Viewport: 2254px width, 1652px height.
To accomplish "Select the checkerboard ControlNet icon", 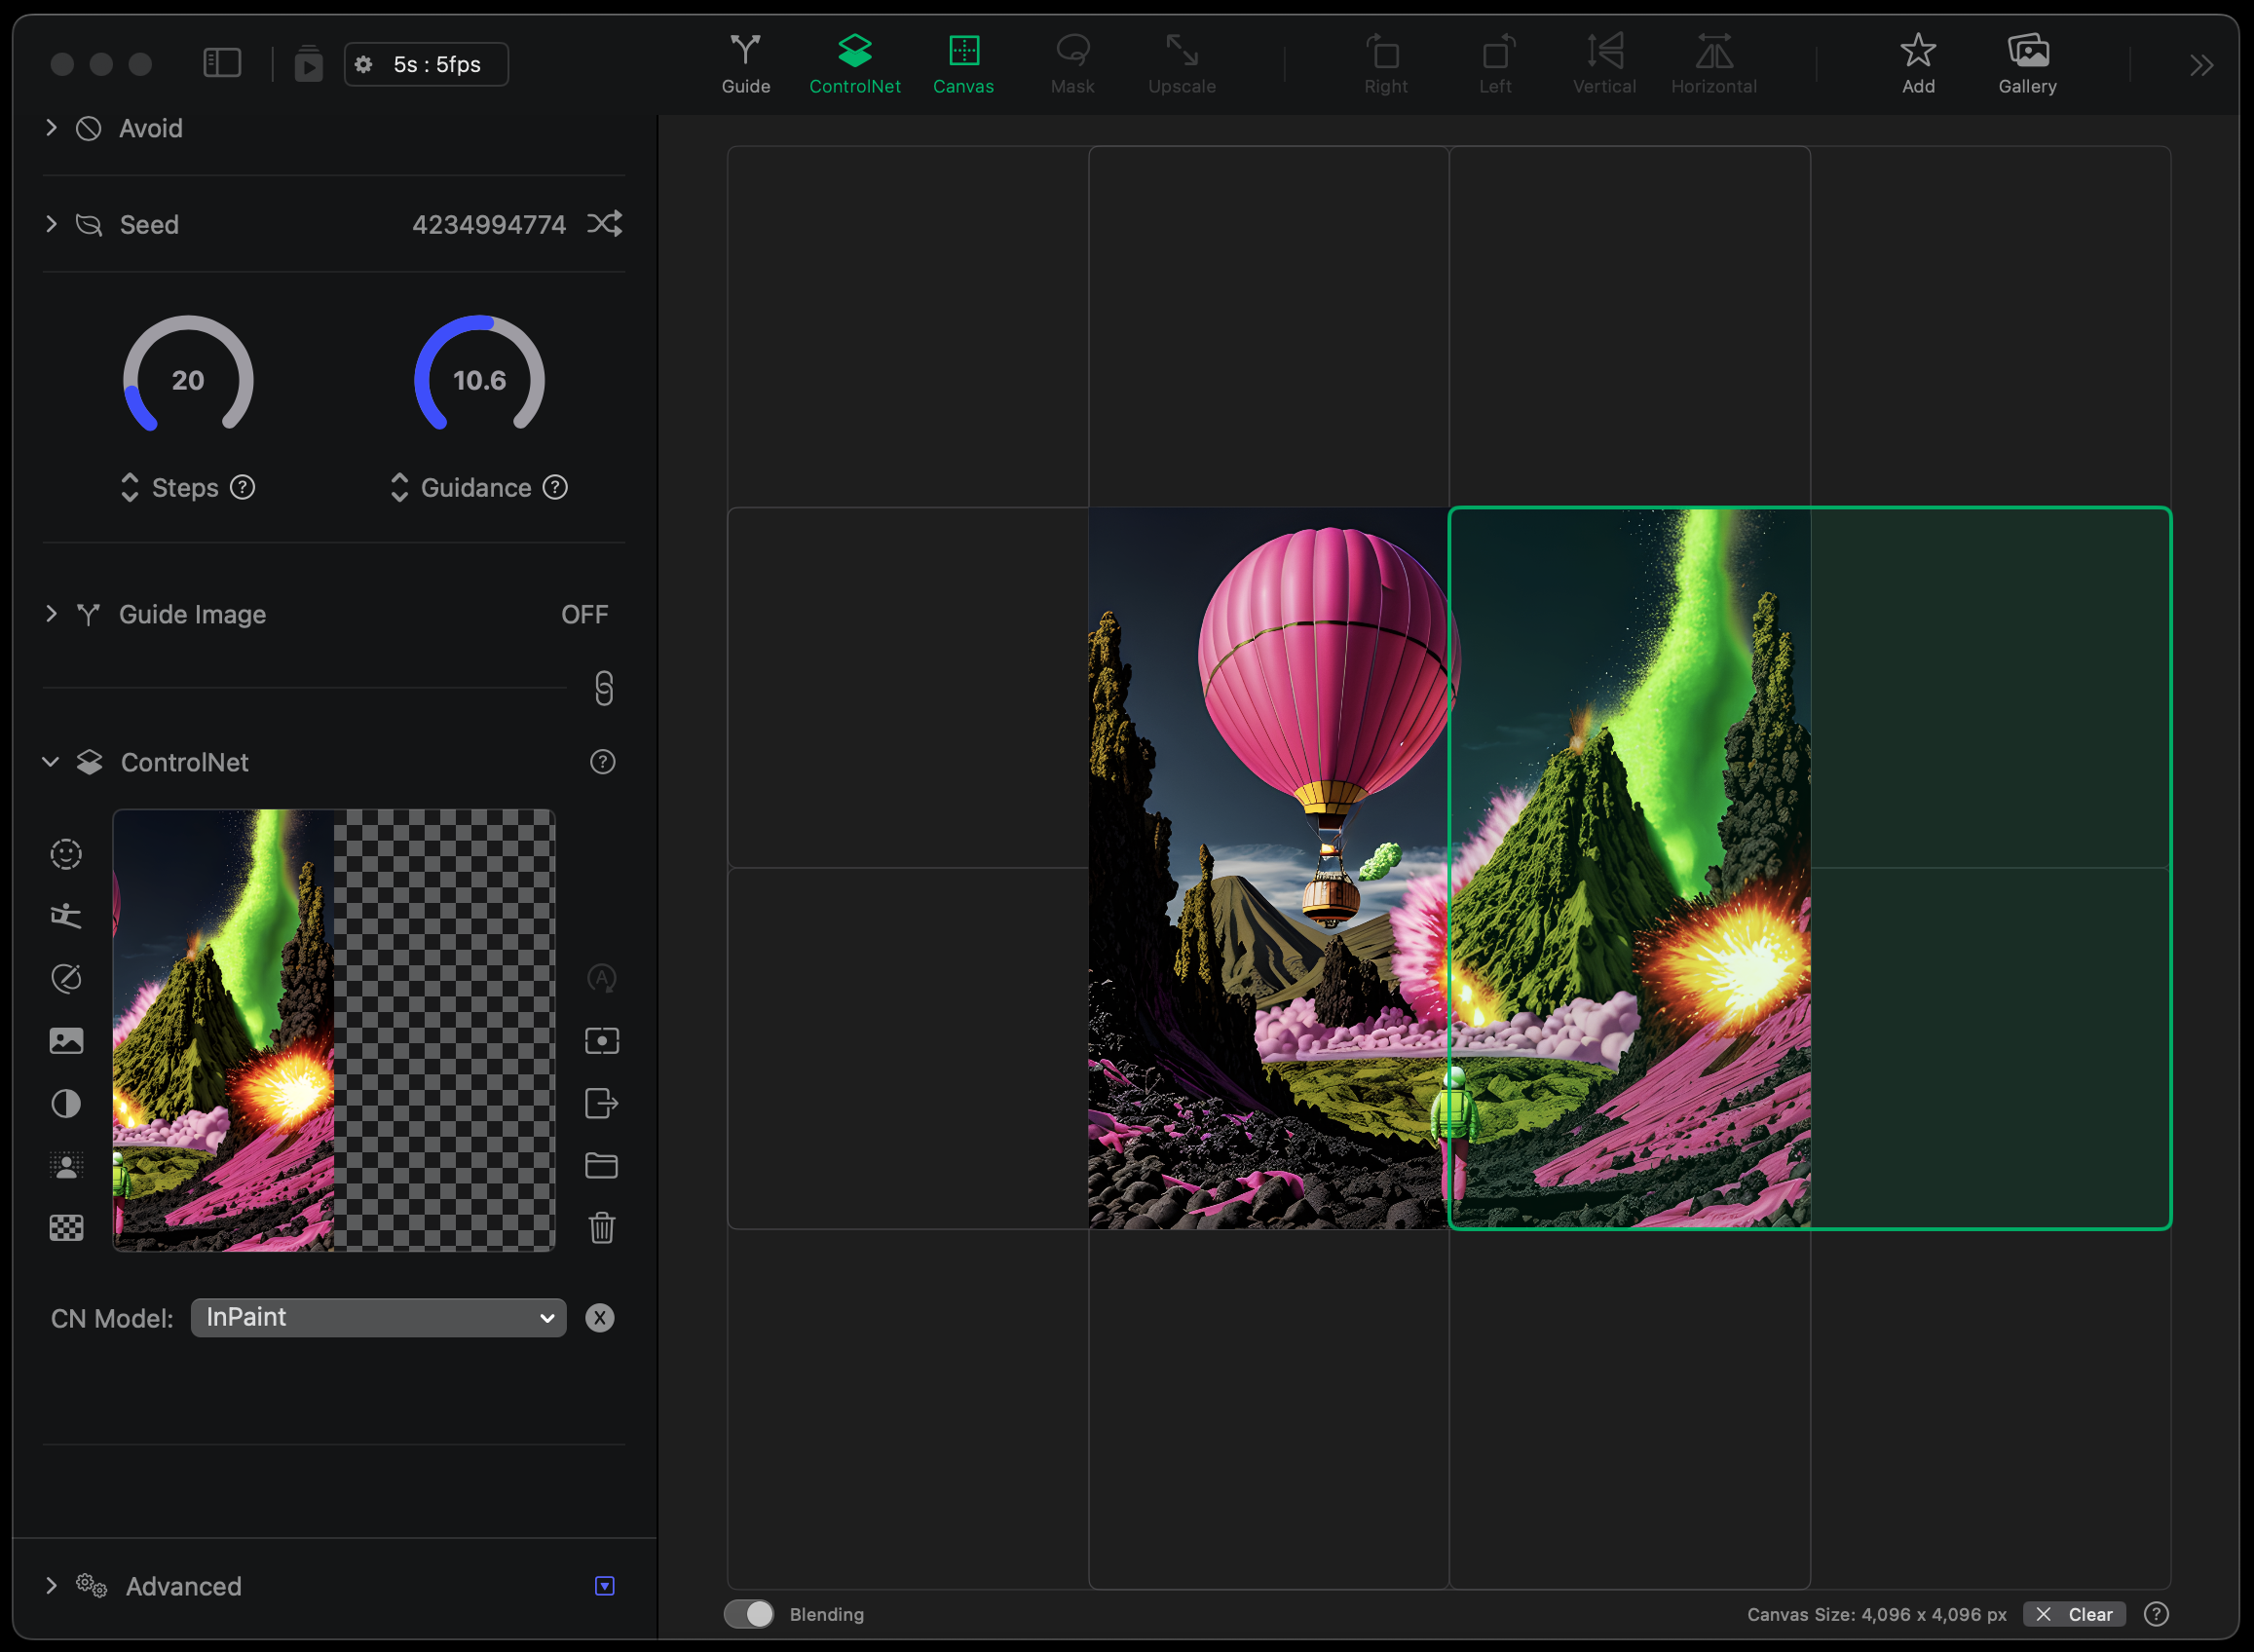I will [x=66, y=1228].
